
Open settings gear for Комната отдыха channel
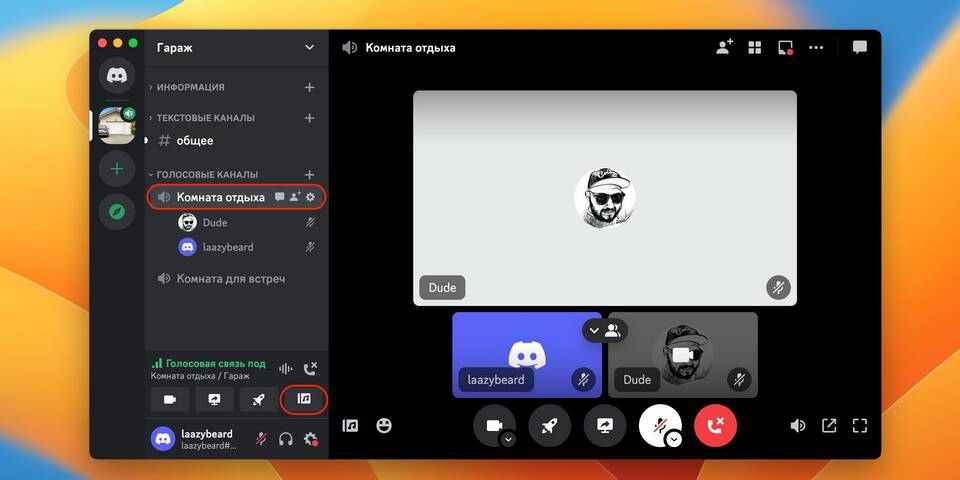(x=310, y=197)
